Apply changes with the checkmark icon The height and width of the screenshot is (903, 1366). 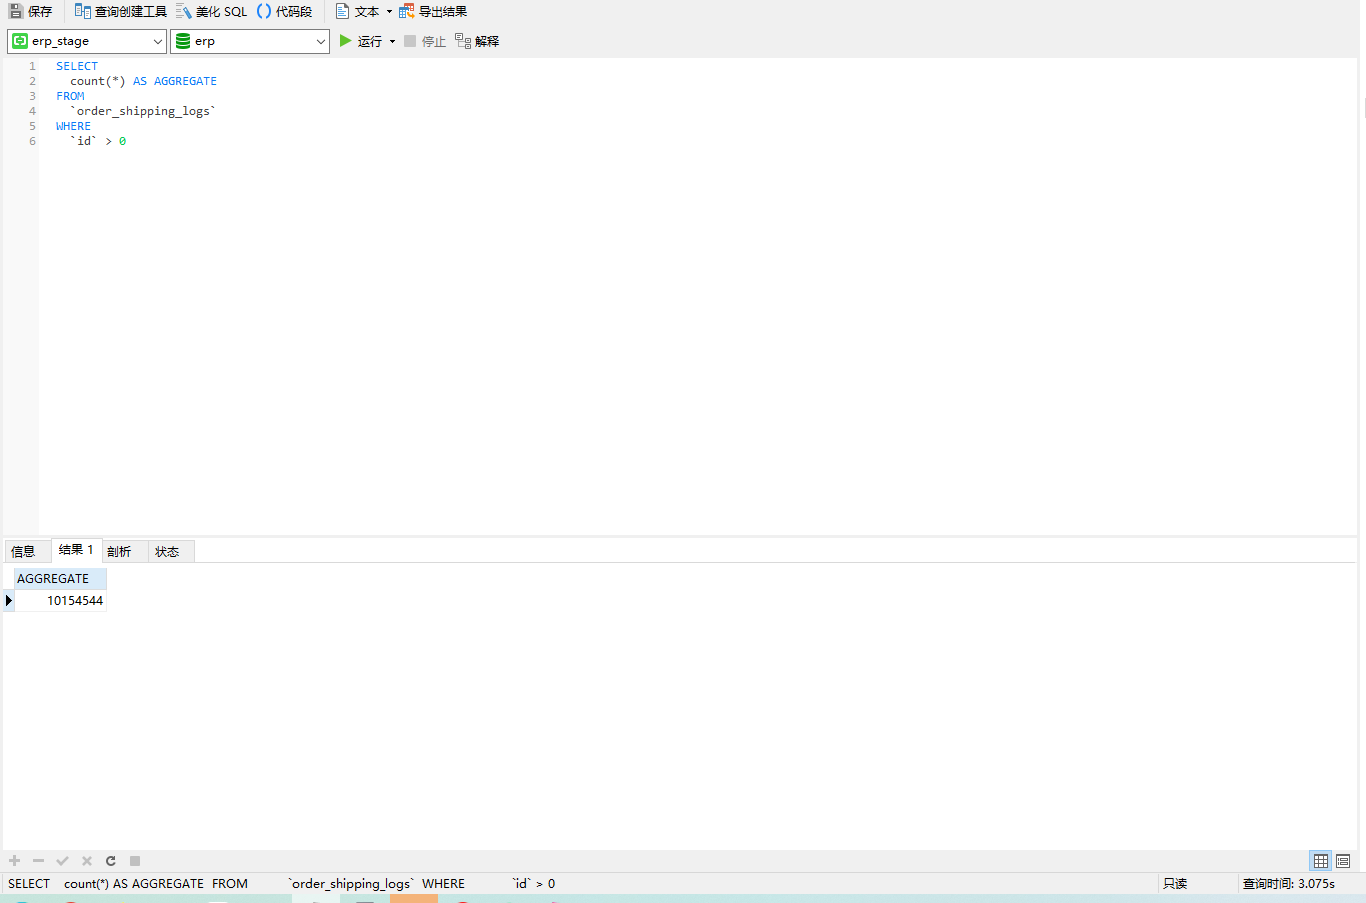(x=62, y=861)
